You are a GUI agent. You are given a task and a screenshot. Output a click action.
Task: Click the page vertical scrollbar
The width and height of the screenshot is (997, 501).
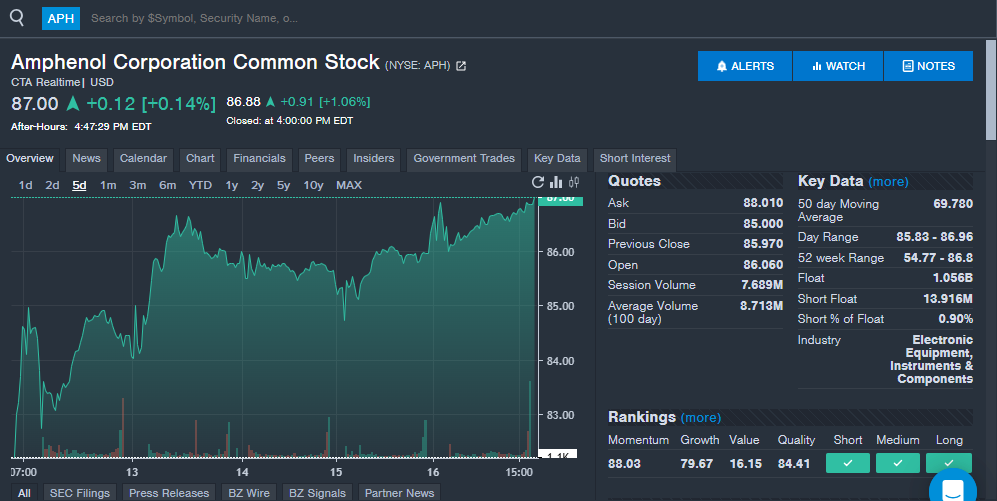[991, 89]
